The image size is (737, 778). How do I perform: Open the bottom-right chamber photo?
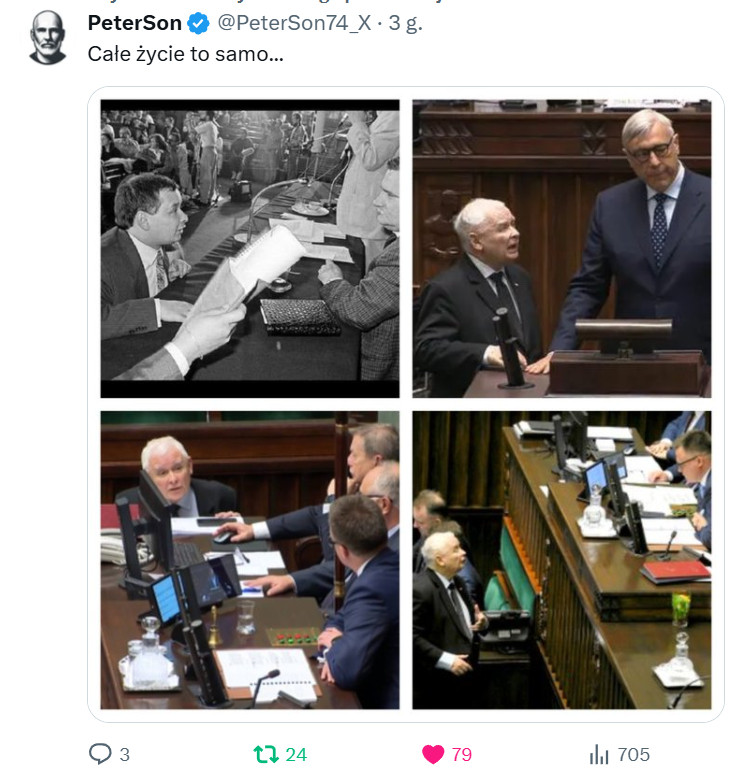(561, 560)
